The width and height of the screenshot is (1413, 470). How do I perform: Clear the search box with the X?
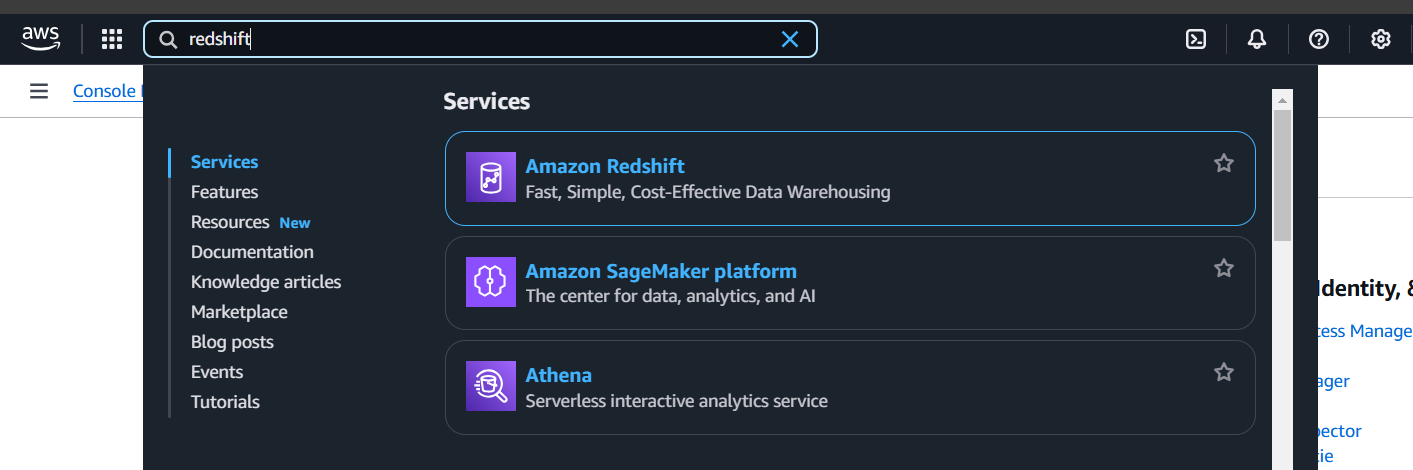tap(790, 39)
